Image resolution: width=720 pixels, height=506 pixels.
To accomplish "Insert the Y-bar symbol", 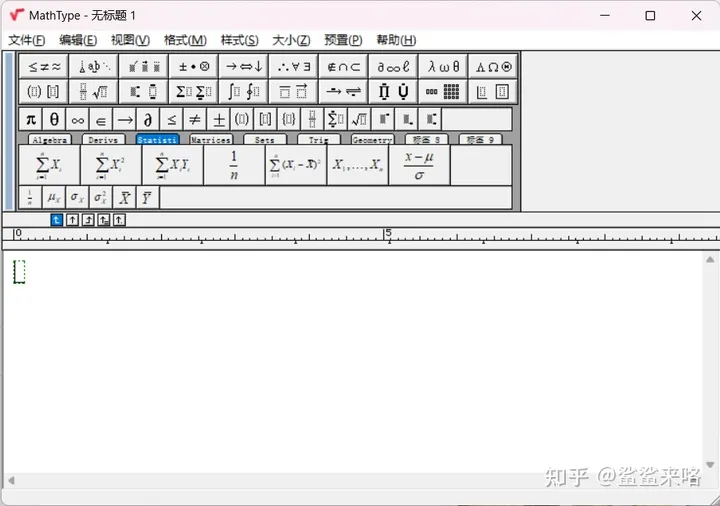I will point(147,198).
